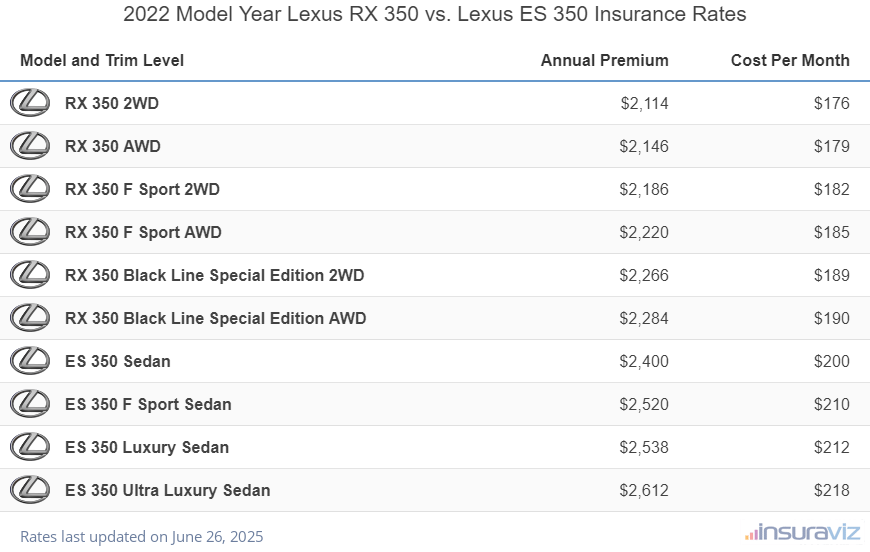870x552 pixels.
Task: Click the $212 monthly cost value
Action: (832, 447)
